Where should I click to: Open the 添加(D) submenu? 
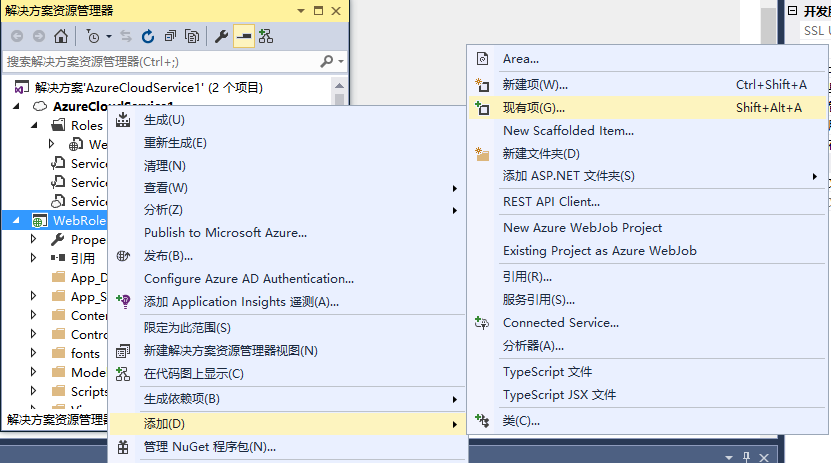click(286, 424)
